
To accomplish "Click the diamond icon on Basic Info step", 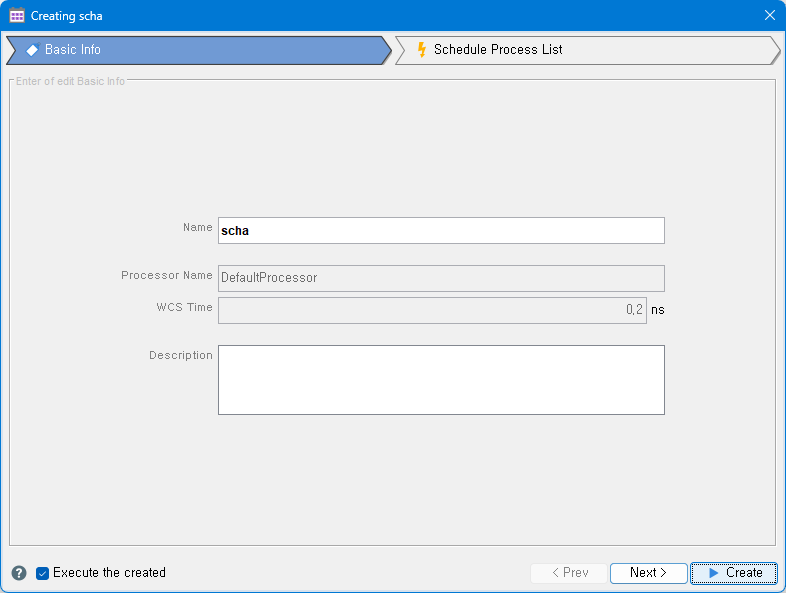I will (x=32, y=50).
